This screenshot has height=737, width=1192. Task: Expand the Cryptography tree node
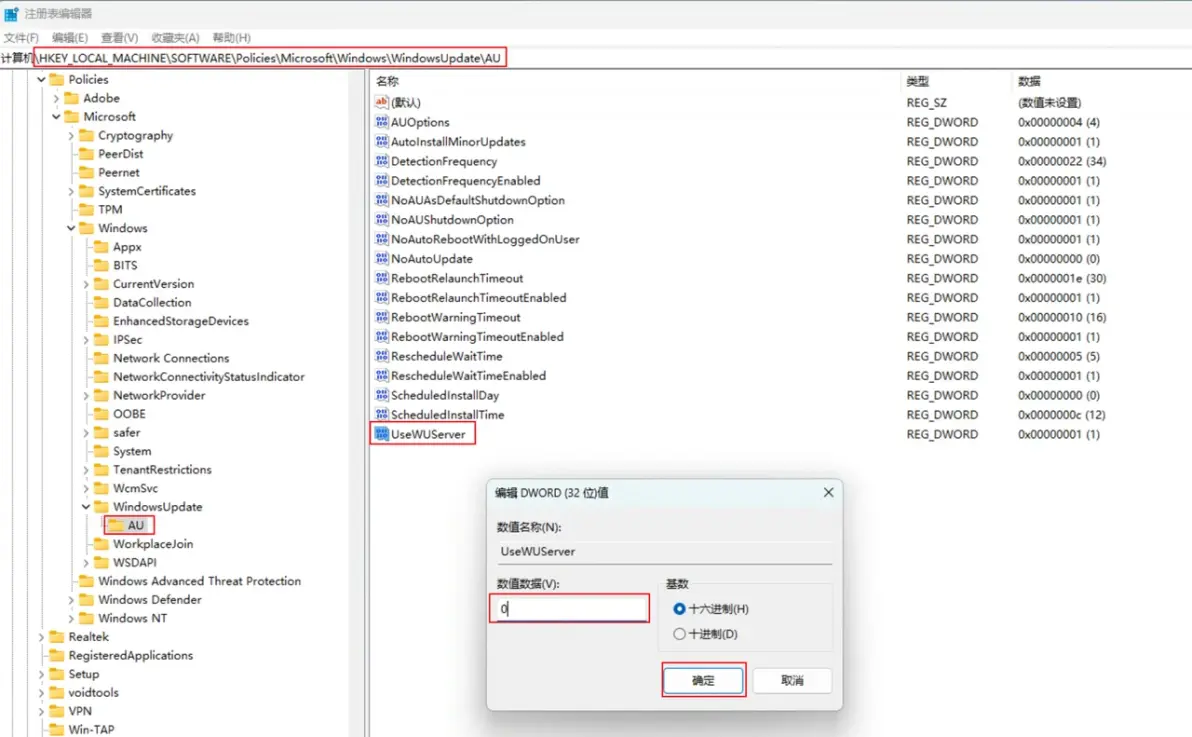(x=71, y=135)
